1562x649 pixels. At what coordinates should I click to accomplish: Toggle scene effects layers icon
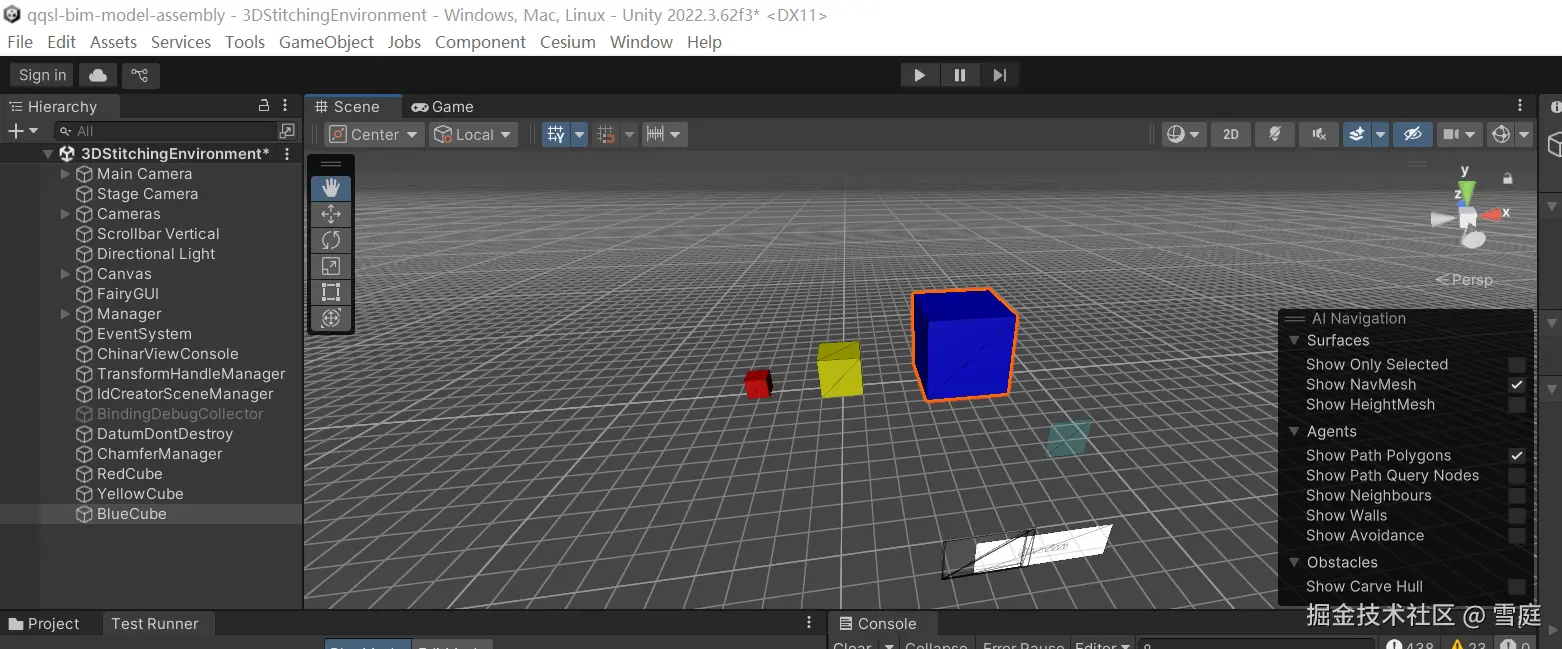(x=1356, y=134)
